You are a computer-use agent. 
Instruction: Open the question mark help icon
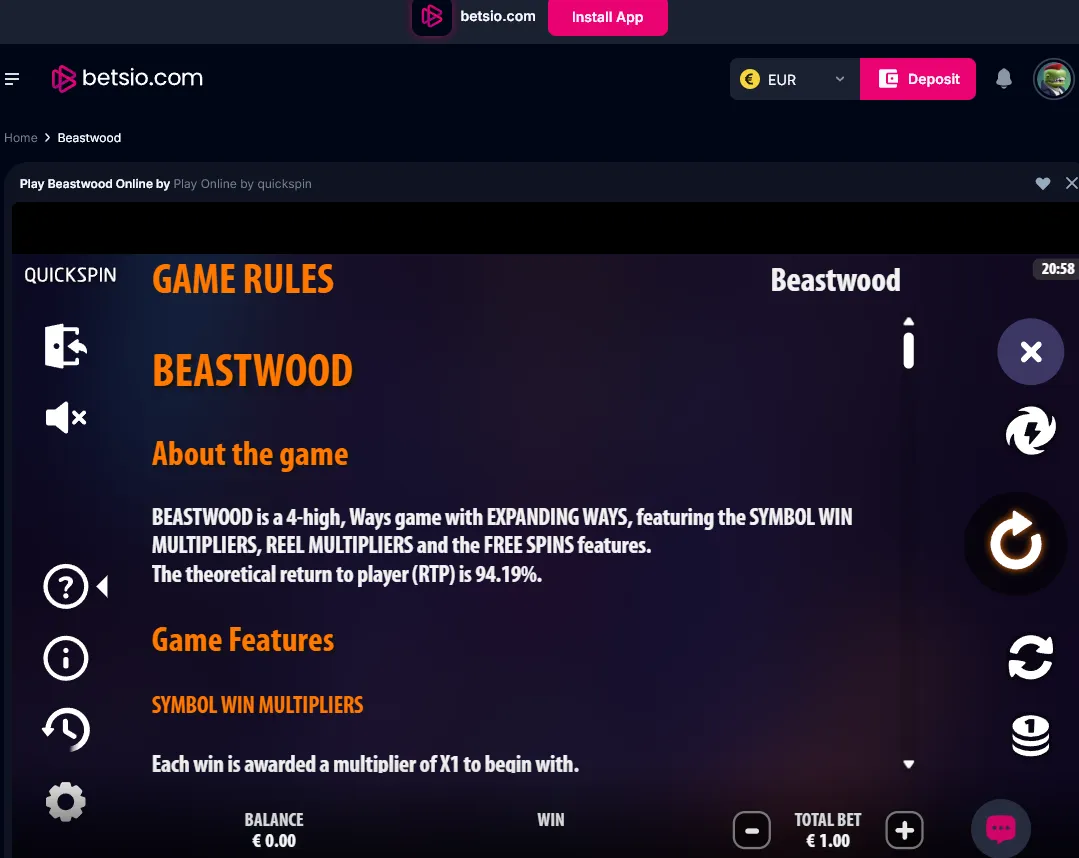pos(66,587)
